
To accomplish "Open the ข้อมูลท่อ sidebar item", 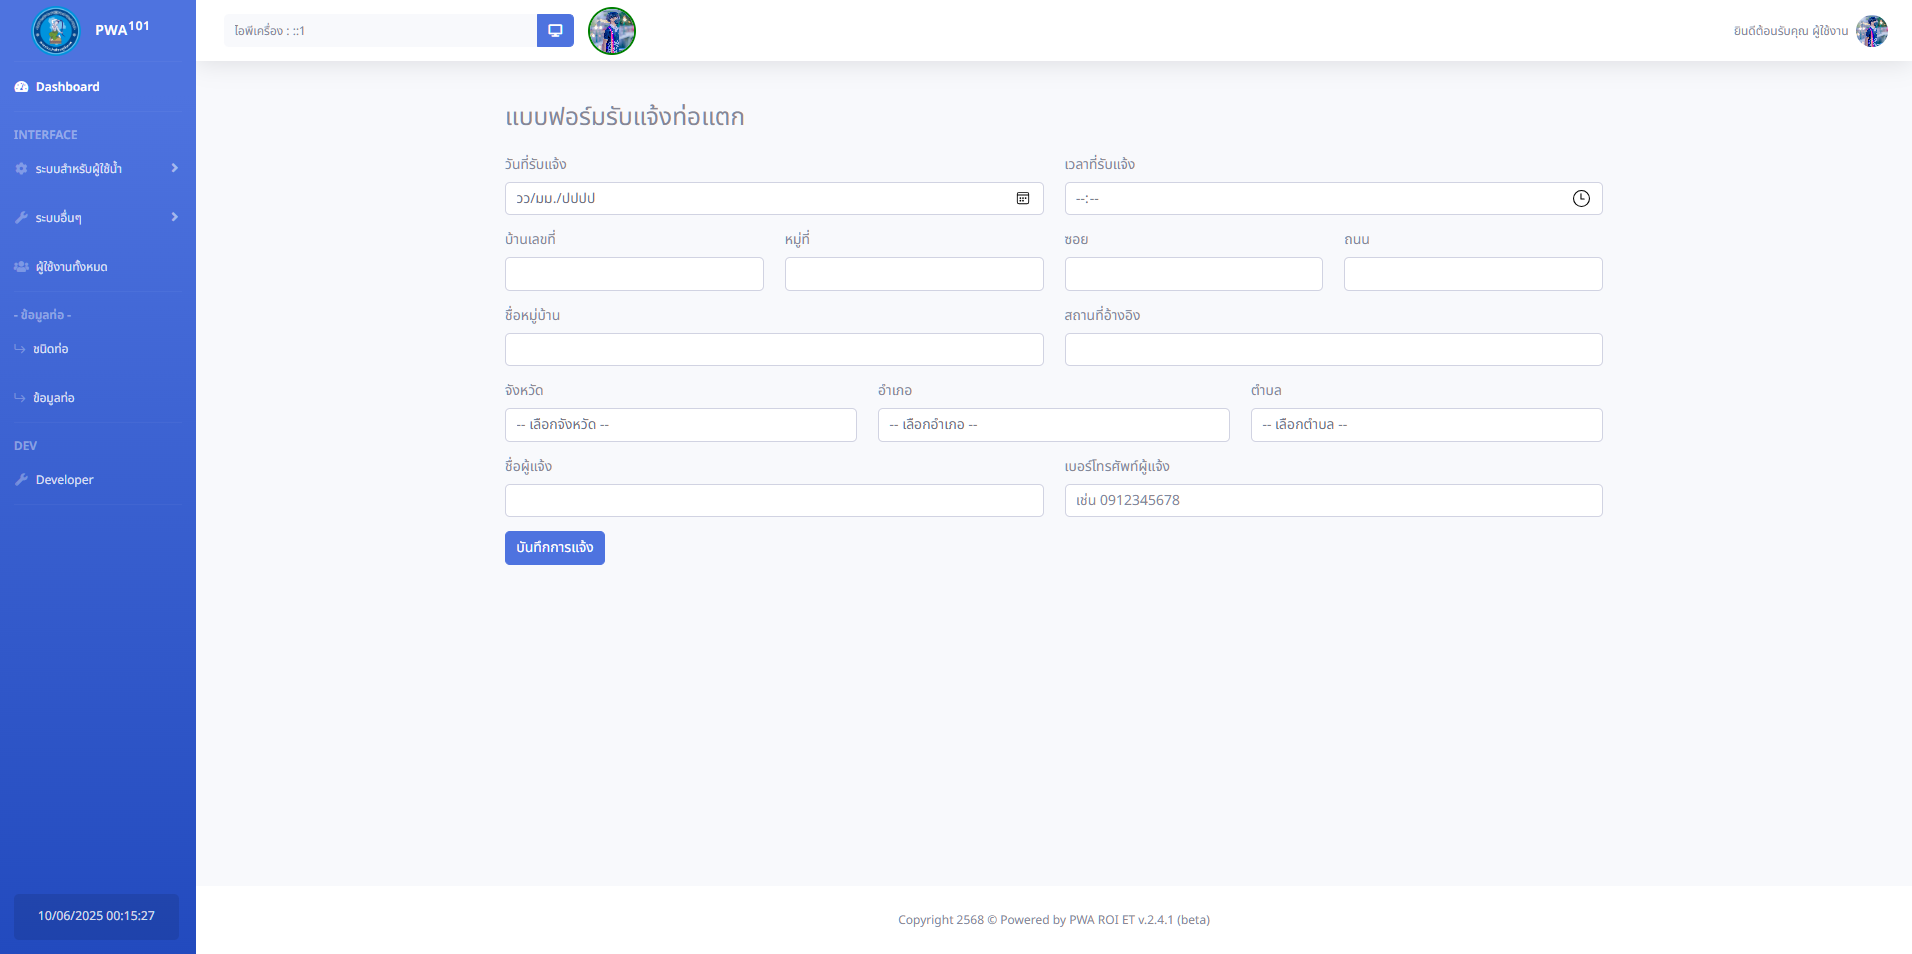I will (x=53, y=398).
